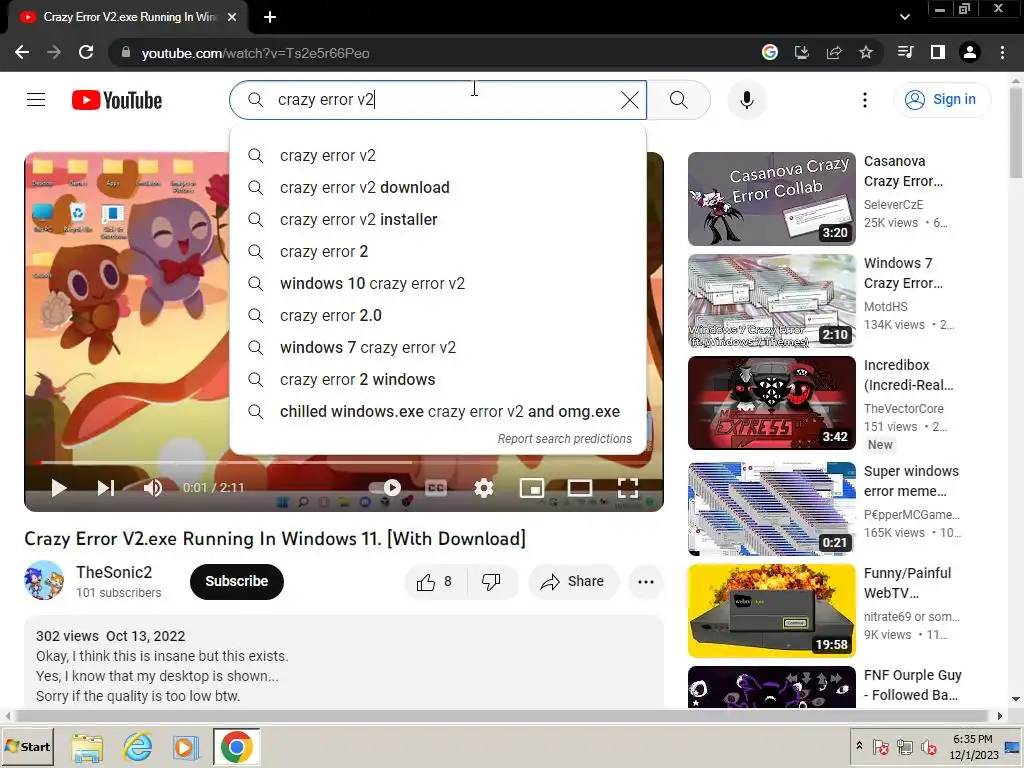The height and width of the screenshot is (768, 1024).
Task: Go to the YouTube home logo
Action: [117, 100]
